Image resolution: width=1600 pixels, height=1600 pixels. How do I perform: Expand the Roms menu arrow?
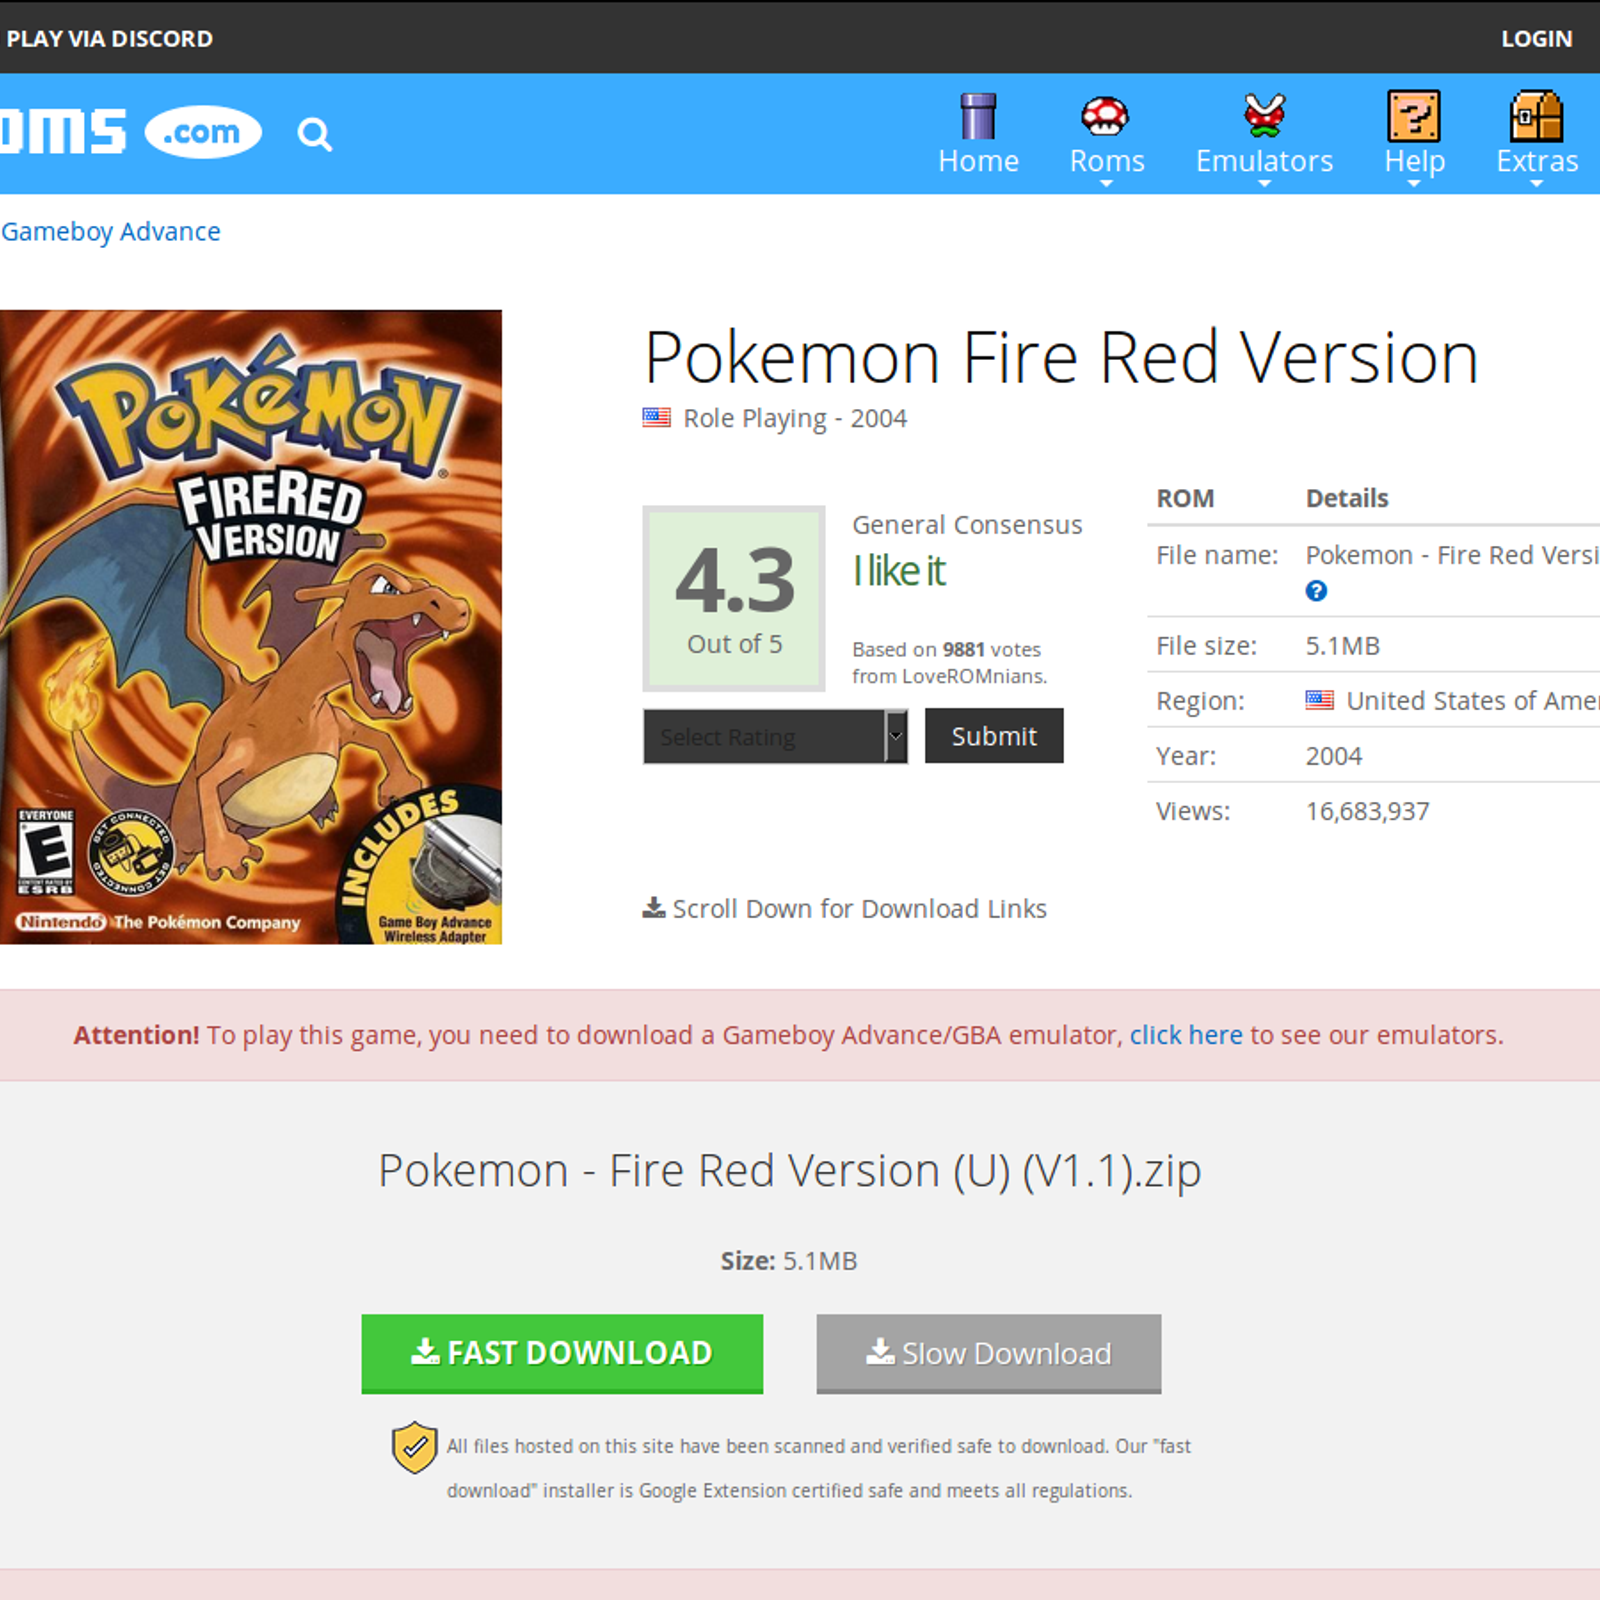(1106, 184)
